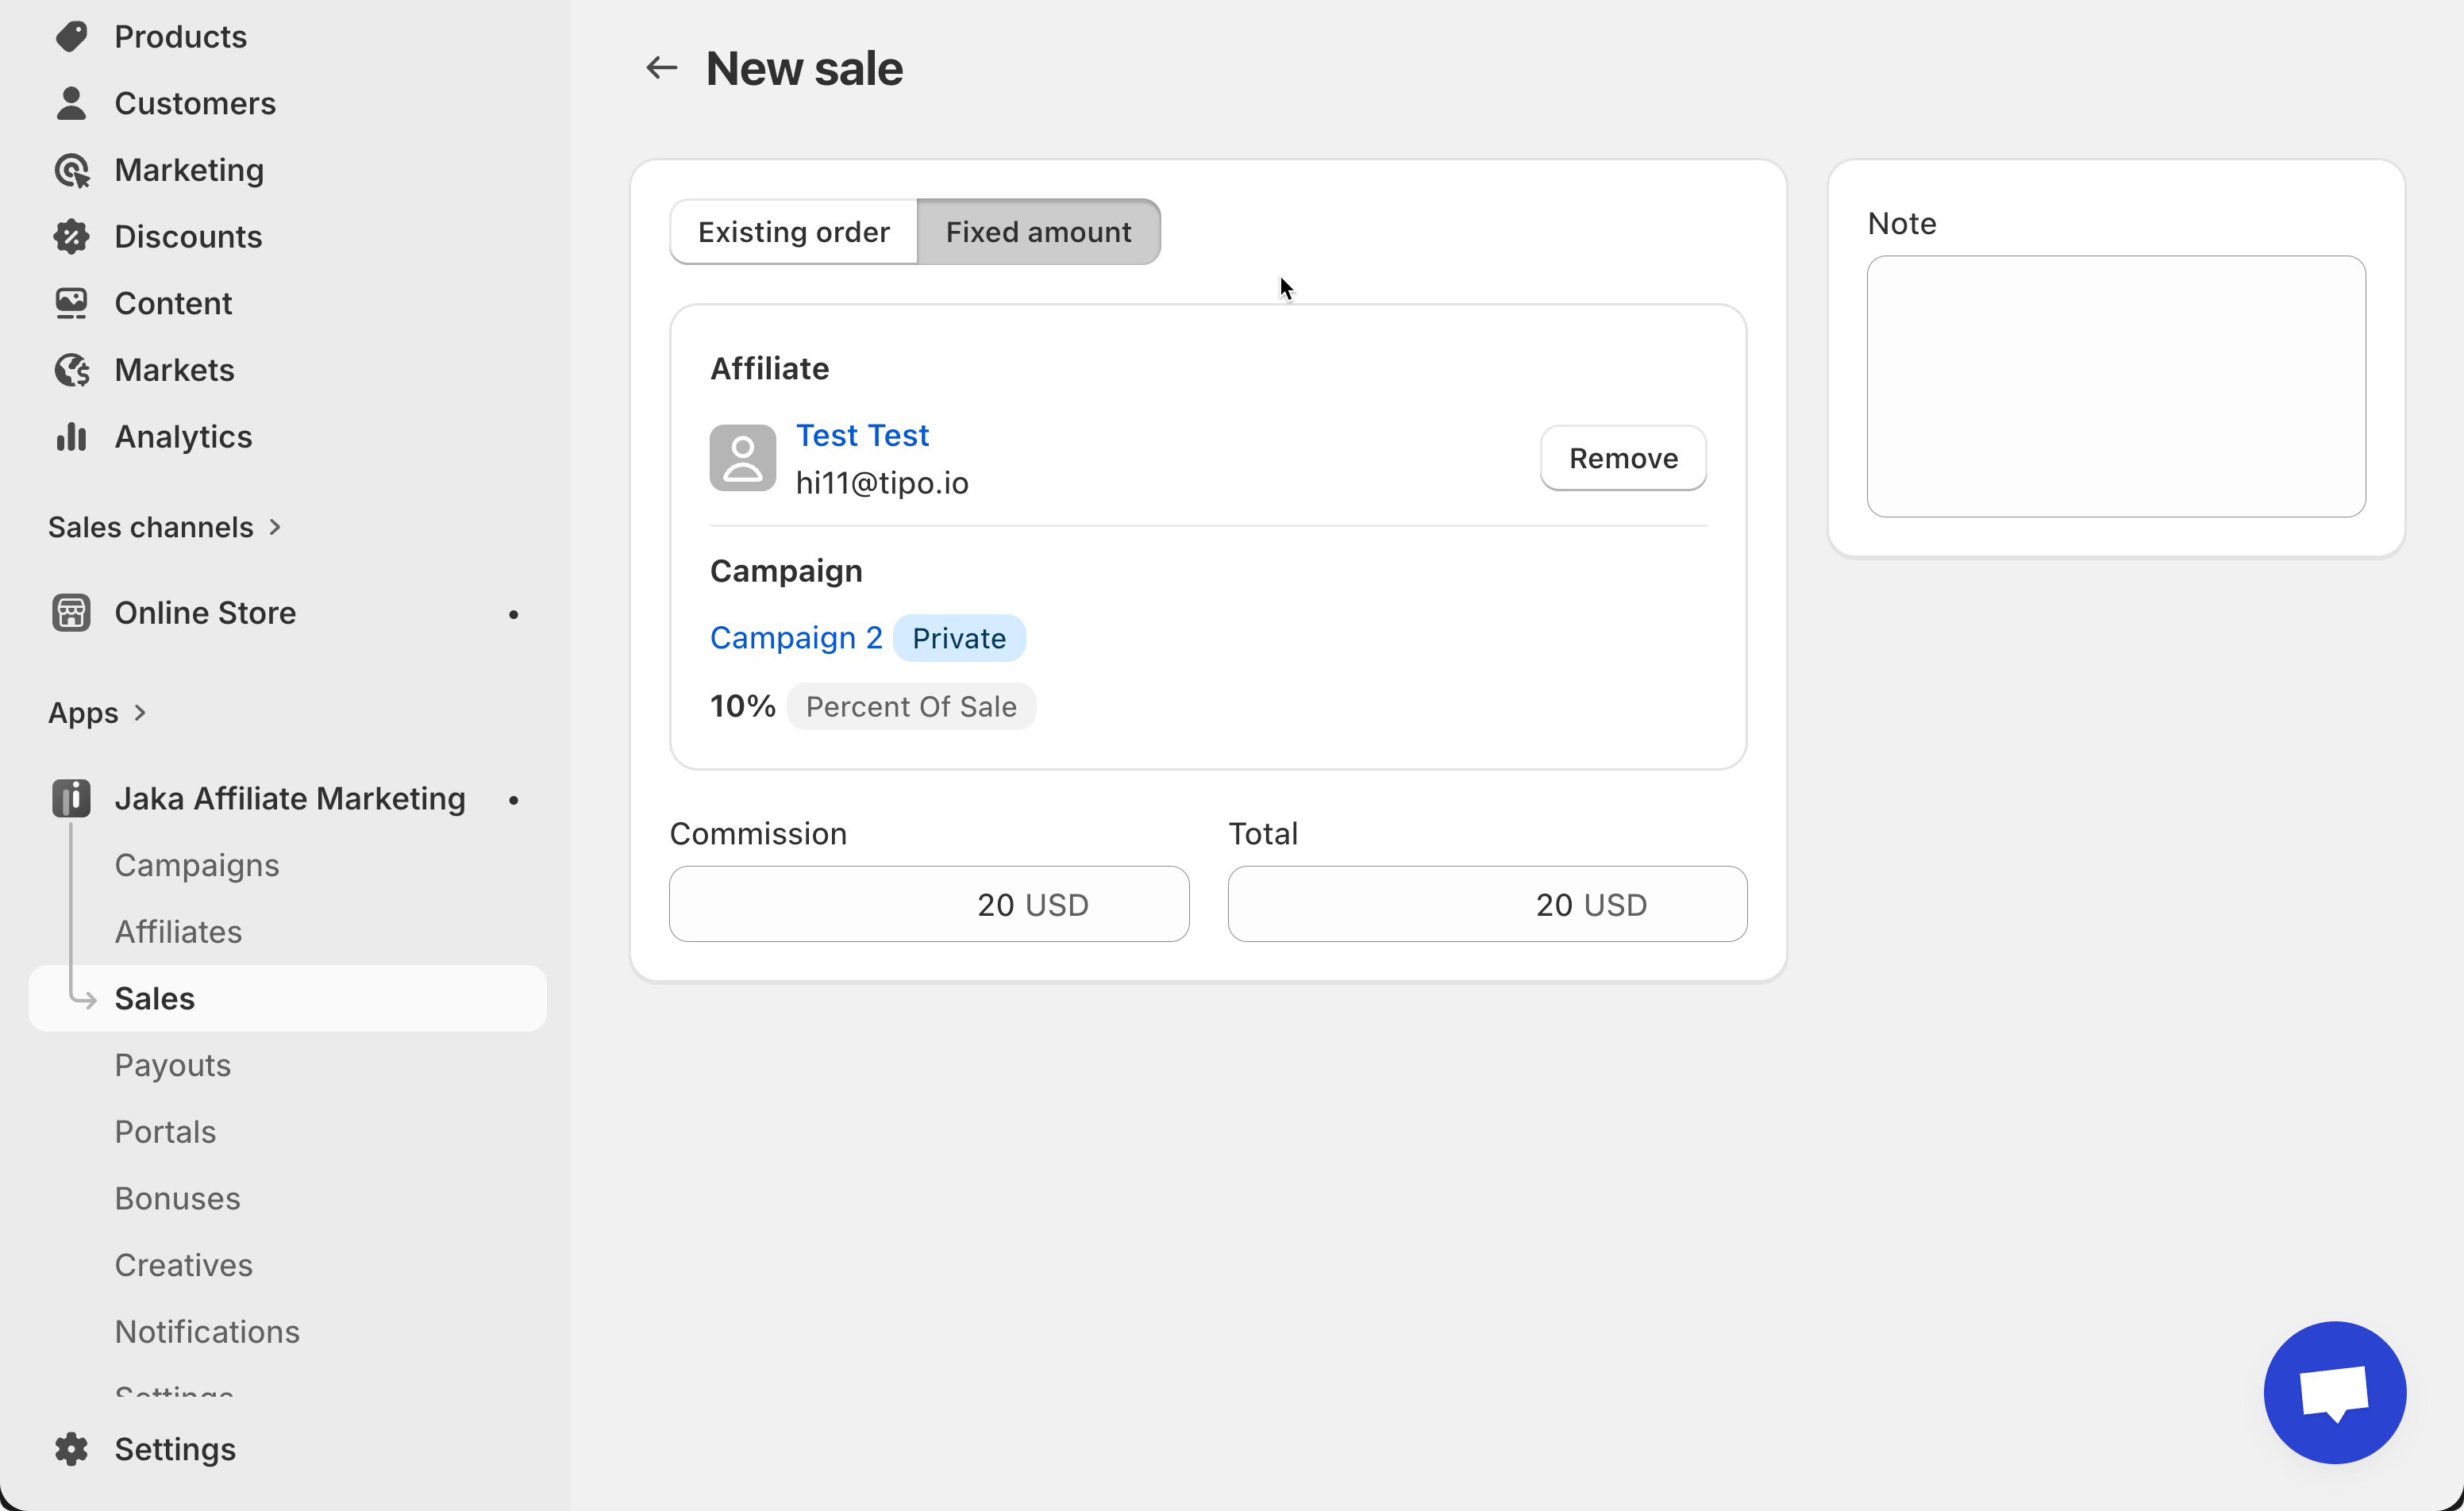Click the Jaka Affiliate Marketing app icon
2464x1511 pixels.
(71, 798)
